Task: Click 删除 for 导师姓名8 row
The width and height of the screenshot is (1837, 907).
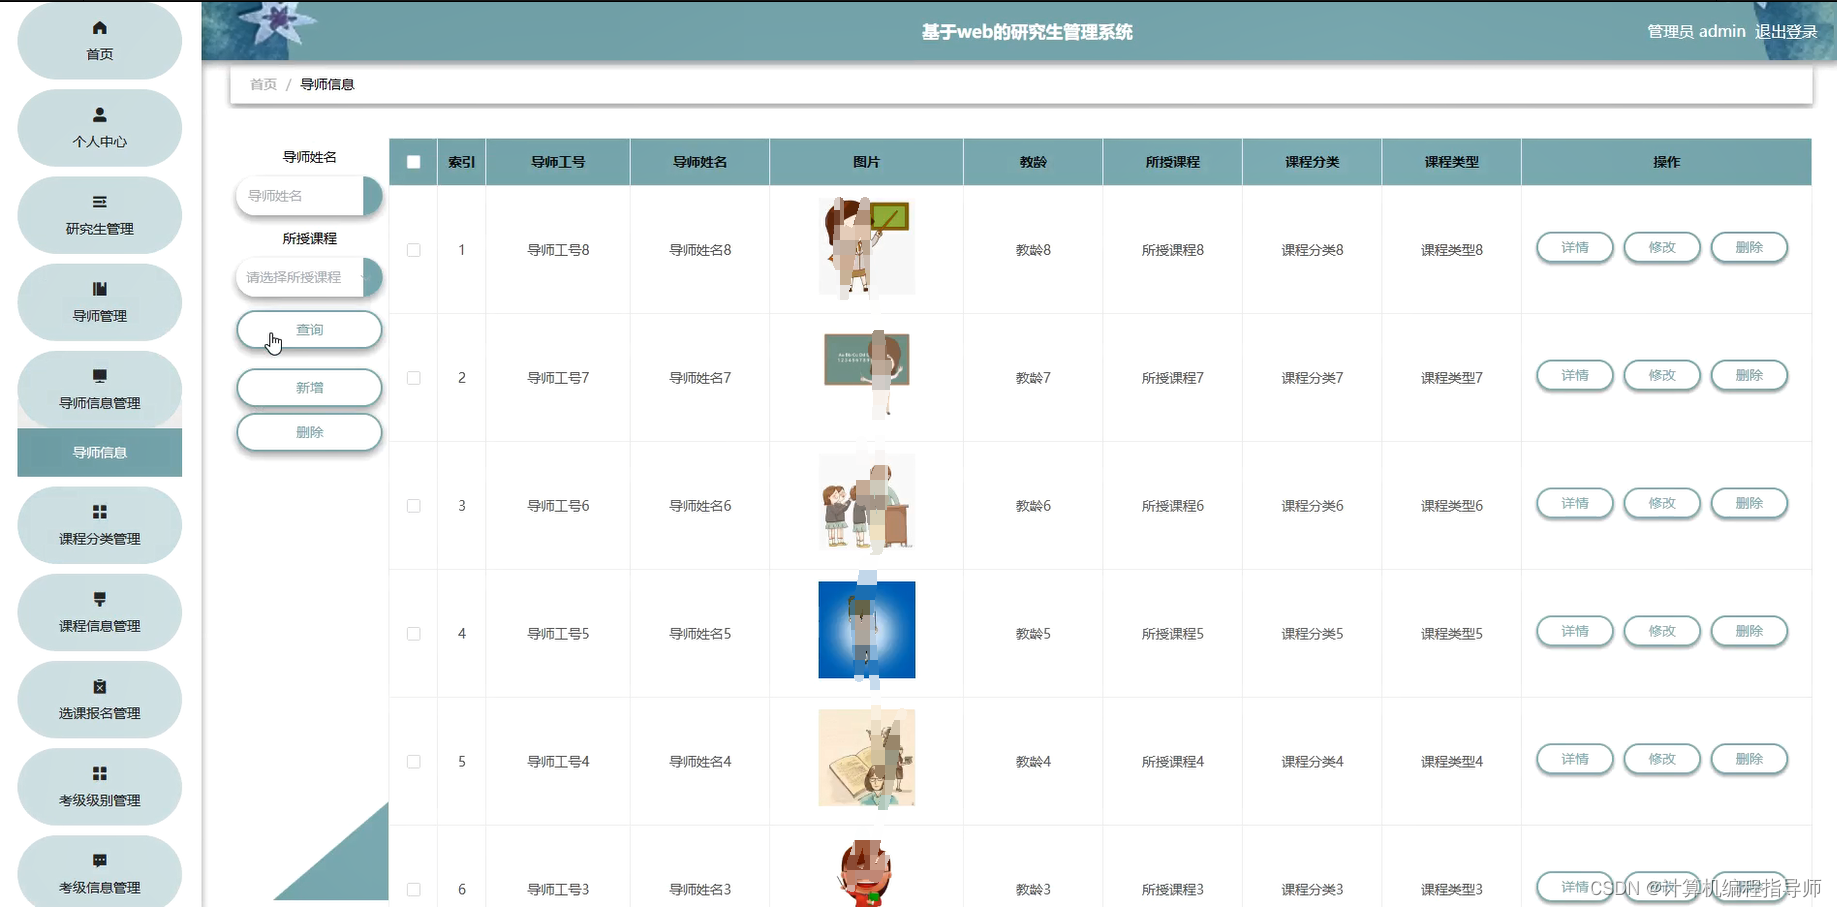Action: point(1749,247)
